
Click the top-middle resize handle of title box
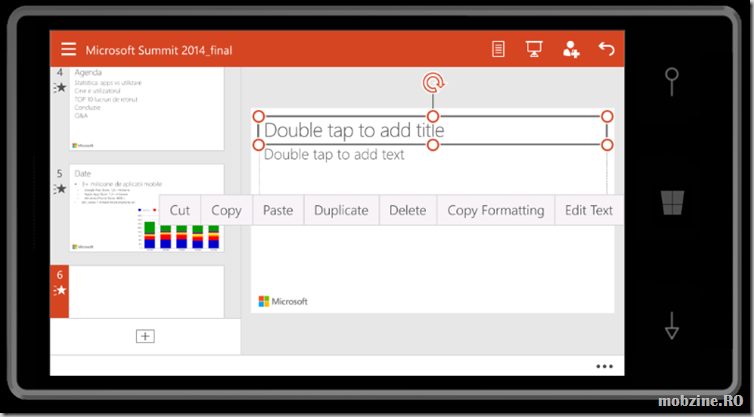433,116
